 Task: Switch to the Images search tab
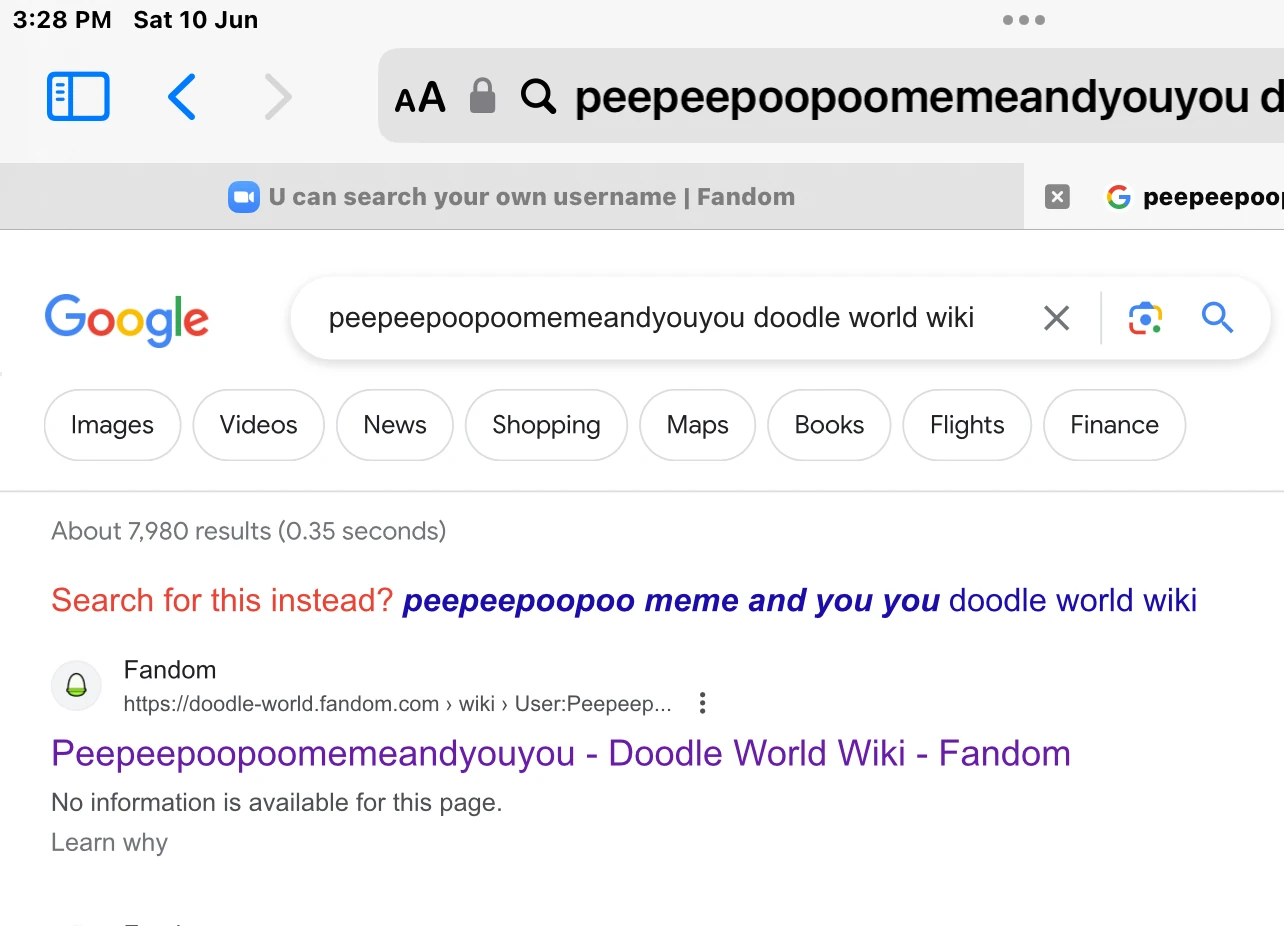[x=111, y=424]
